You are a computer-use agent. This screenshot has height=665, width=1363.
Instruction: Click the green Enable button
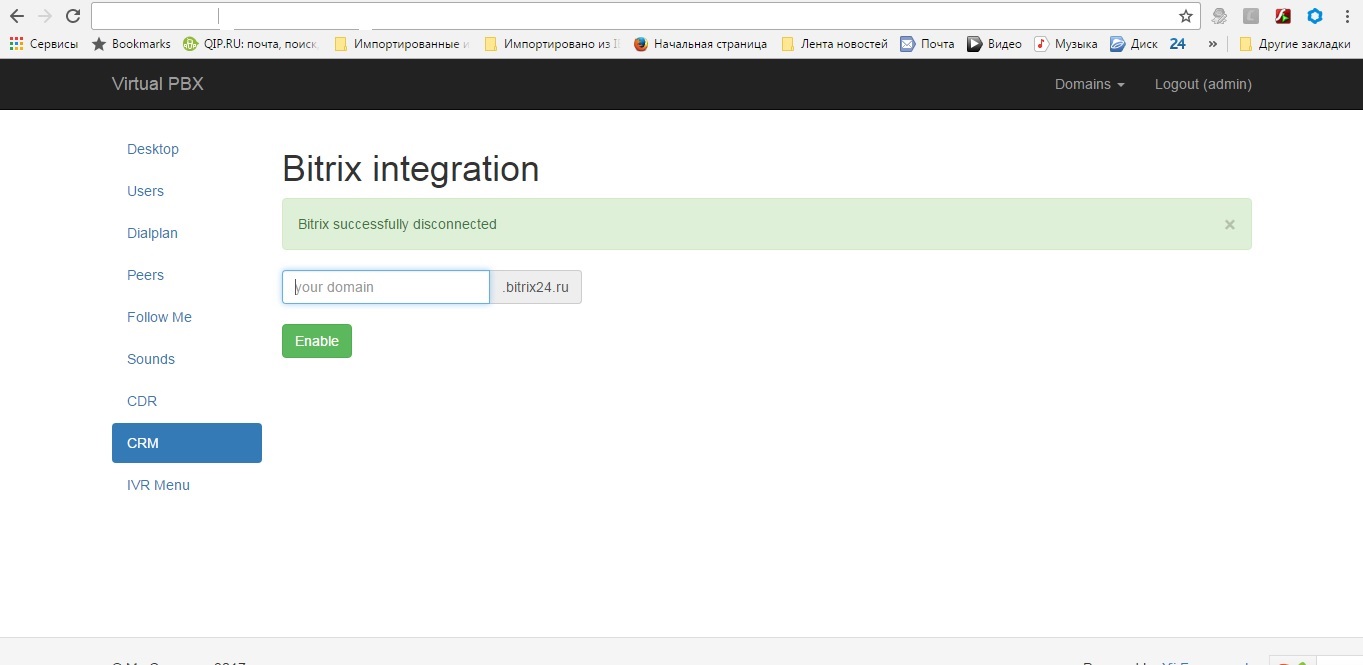click(317, 341)
